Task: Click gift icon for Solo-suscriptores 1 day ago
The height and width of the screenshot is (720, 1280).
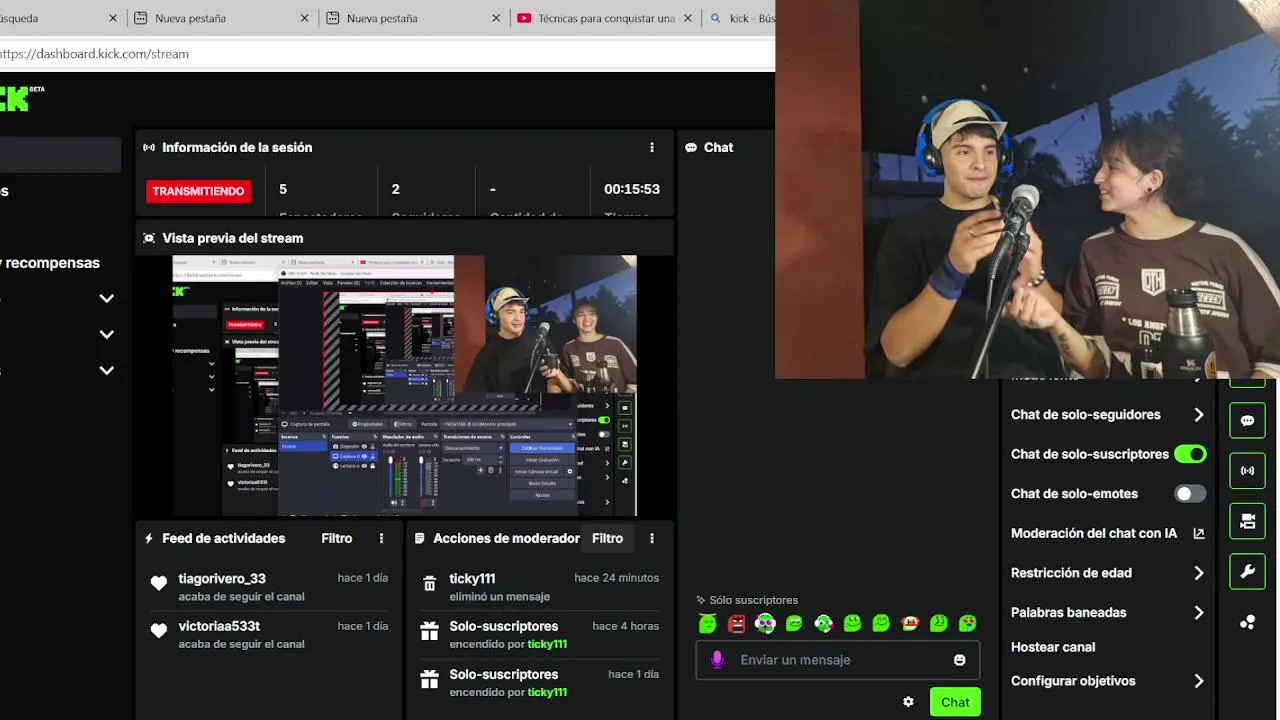Action: (429, 680)
